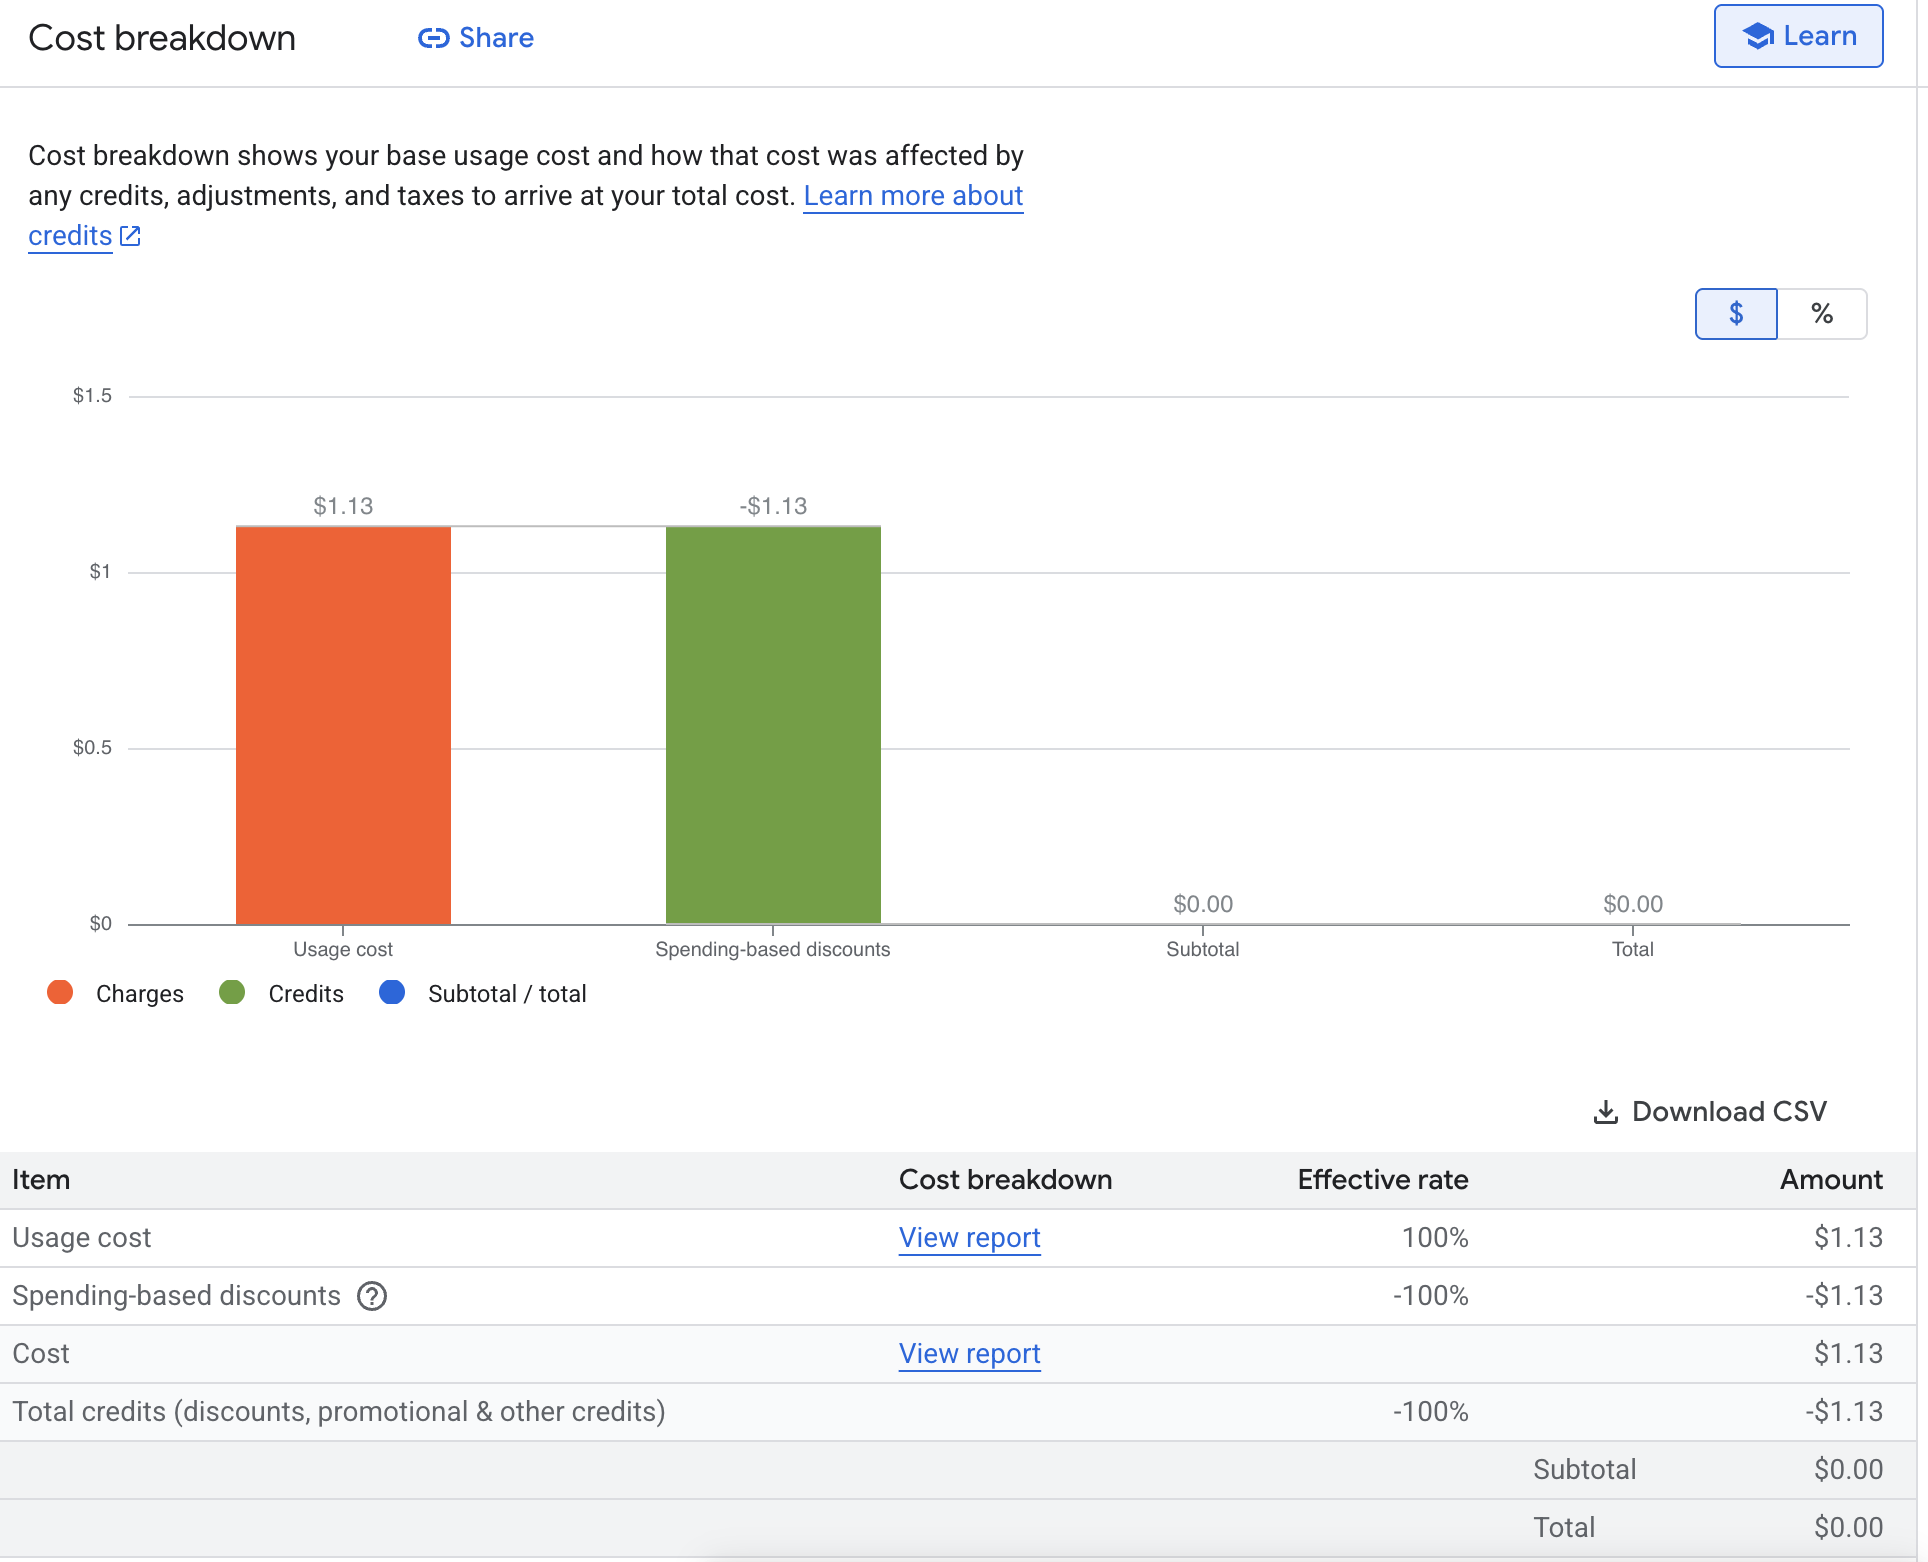Screen dimensions: 1928x1562
Task: Click the Learn graduation cap button
Action: coord(1797,36)
